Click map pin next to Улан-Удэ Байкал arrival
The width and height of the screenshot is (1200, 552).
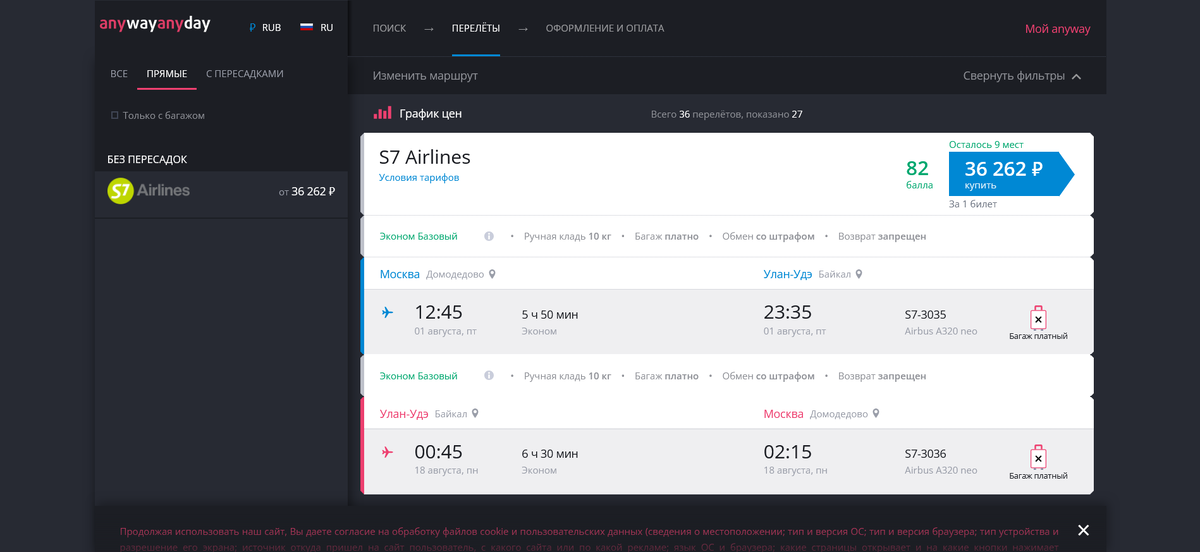pos(859,274)
